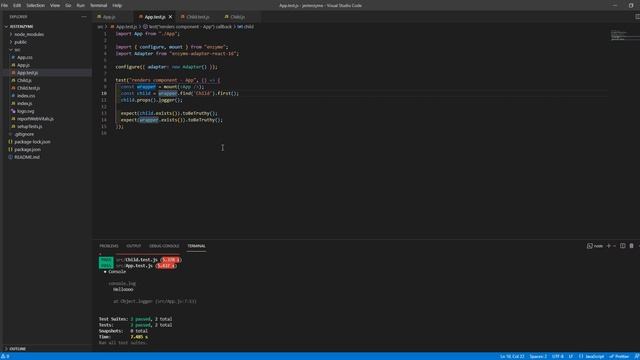Open App.js file in the Explorer tree
Image resolution: width=640 pixels, height=360 pixels.
tap(23, 65)
